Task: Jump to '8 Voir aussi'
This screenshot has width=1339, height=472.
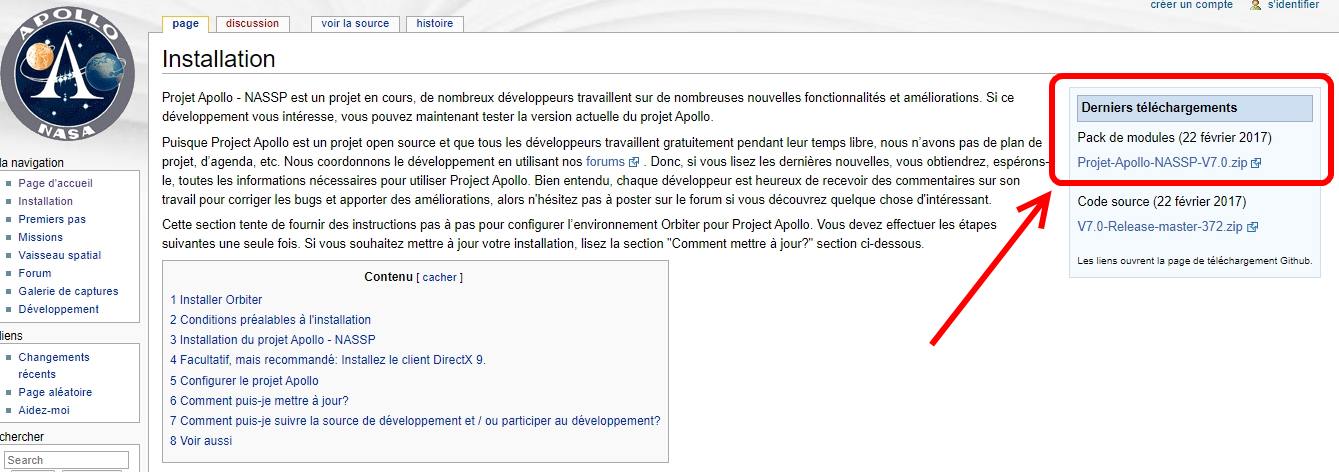Action: coord(201,441)
